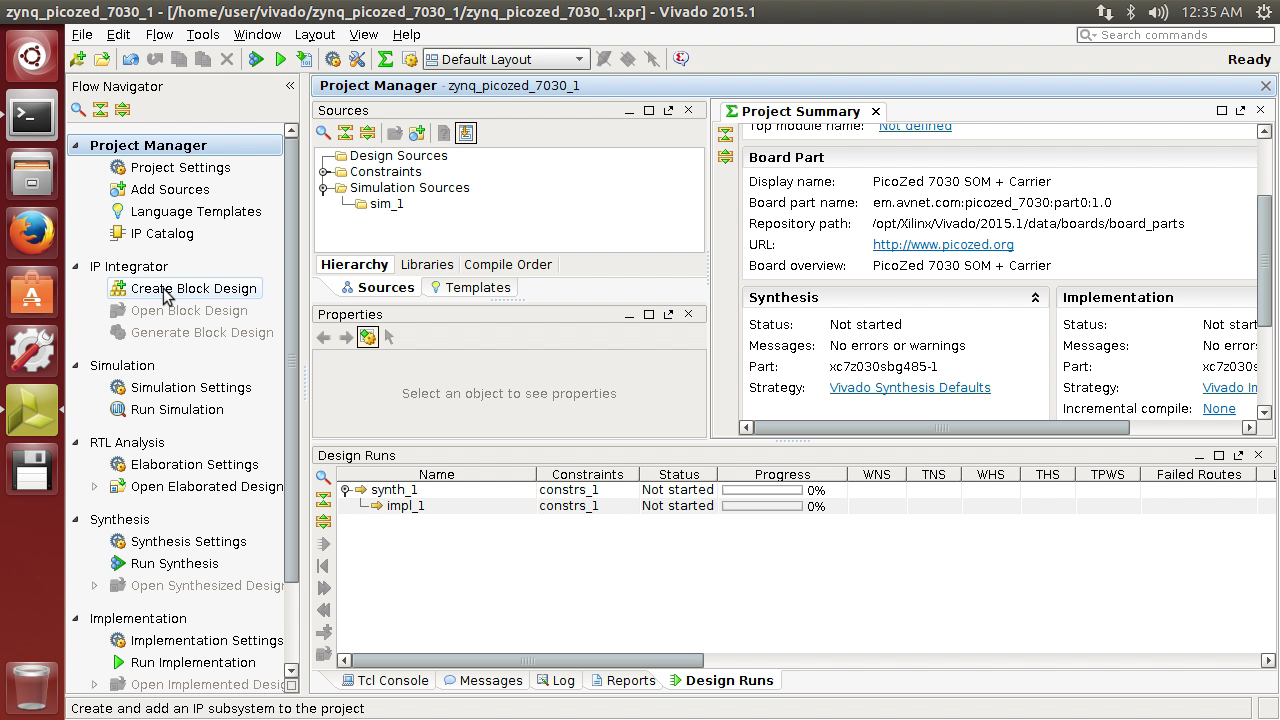1280x720 pixels.
Task: Toggle the highlighted properties-view icon in Sources toolbar
Action: (x=466, y=132)
